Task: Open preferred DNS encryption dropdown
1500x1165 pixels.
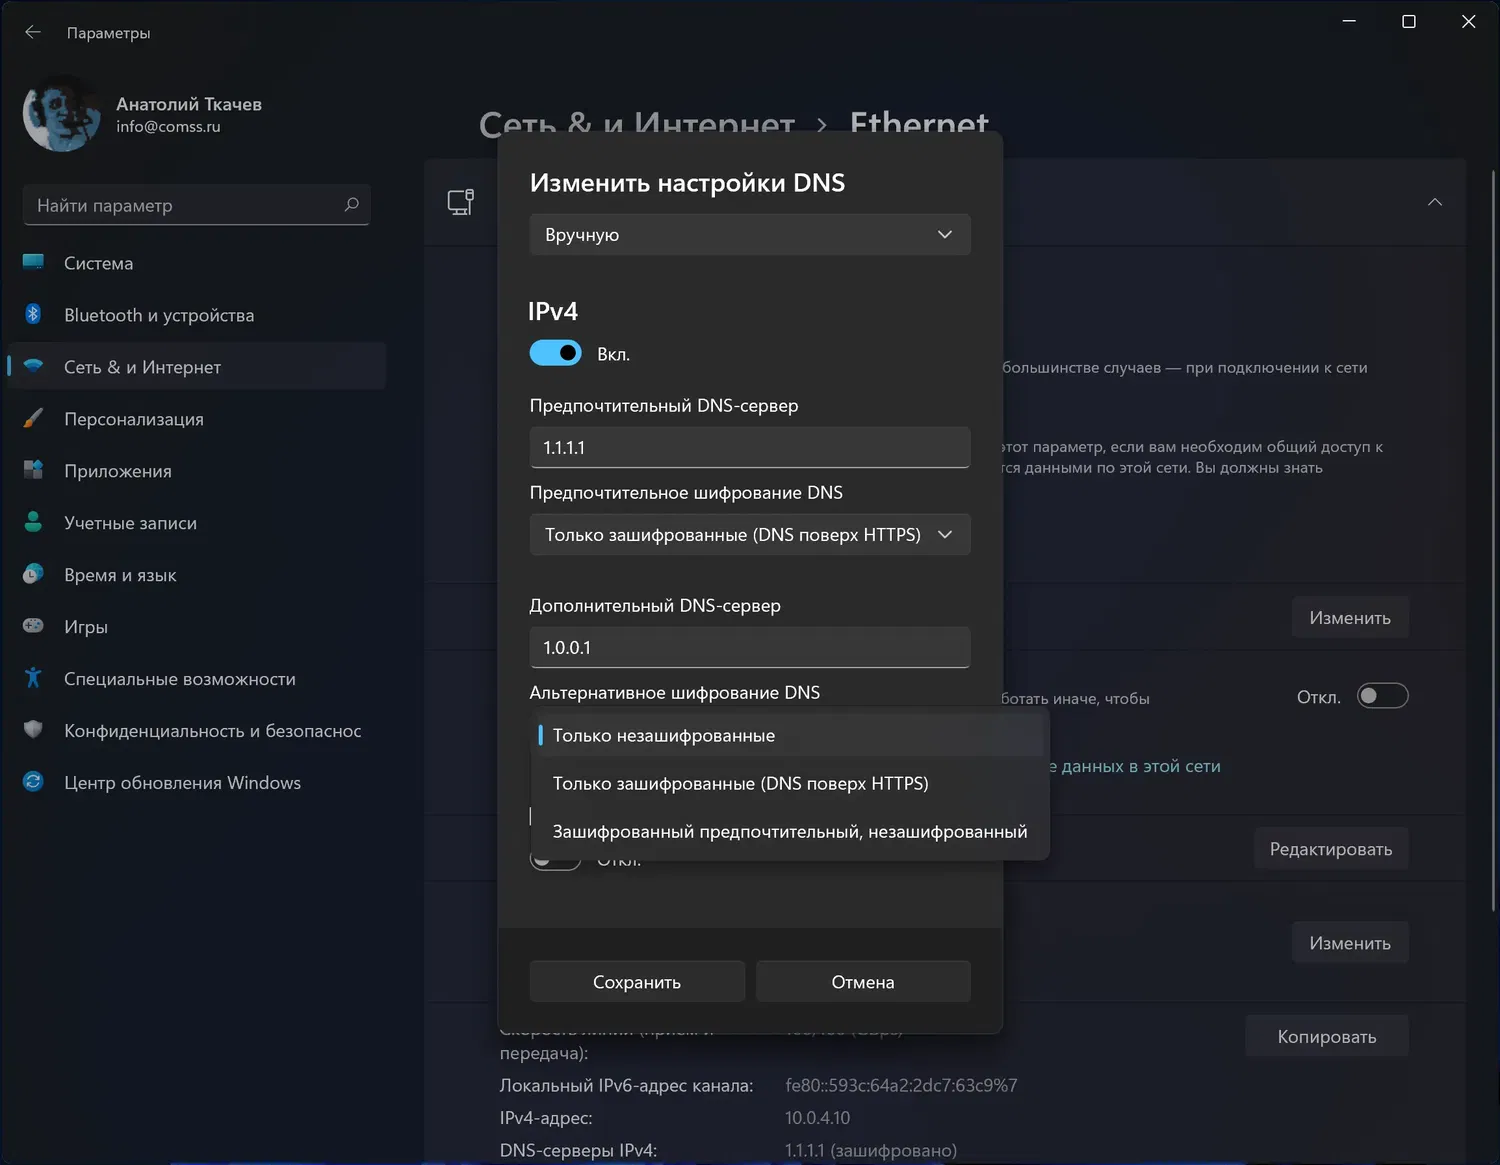Action: coord(749,534)
